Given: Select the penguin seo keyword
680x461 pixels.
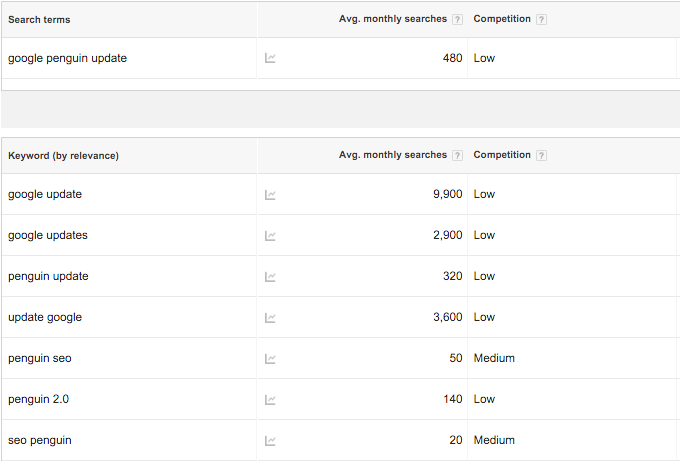Looking at the screenshot, I should click(x=39, y=358).
